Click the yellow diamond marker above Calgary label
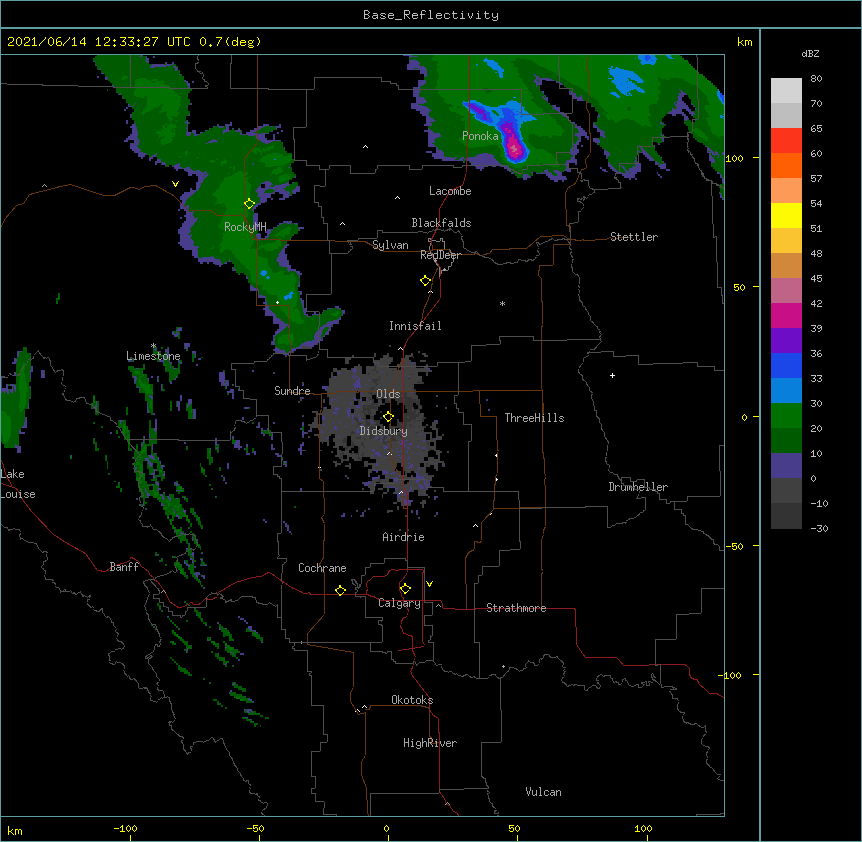862x842 pixels. tap(405, 589)
